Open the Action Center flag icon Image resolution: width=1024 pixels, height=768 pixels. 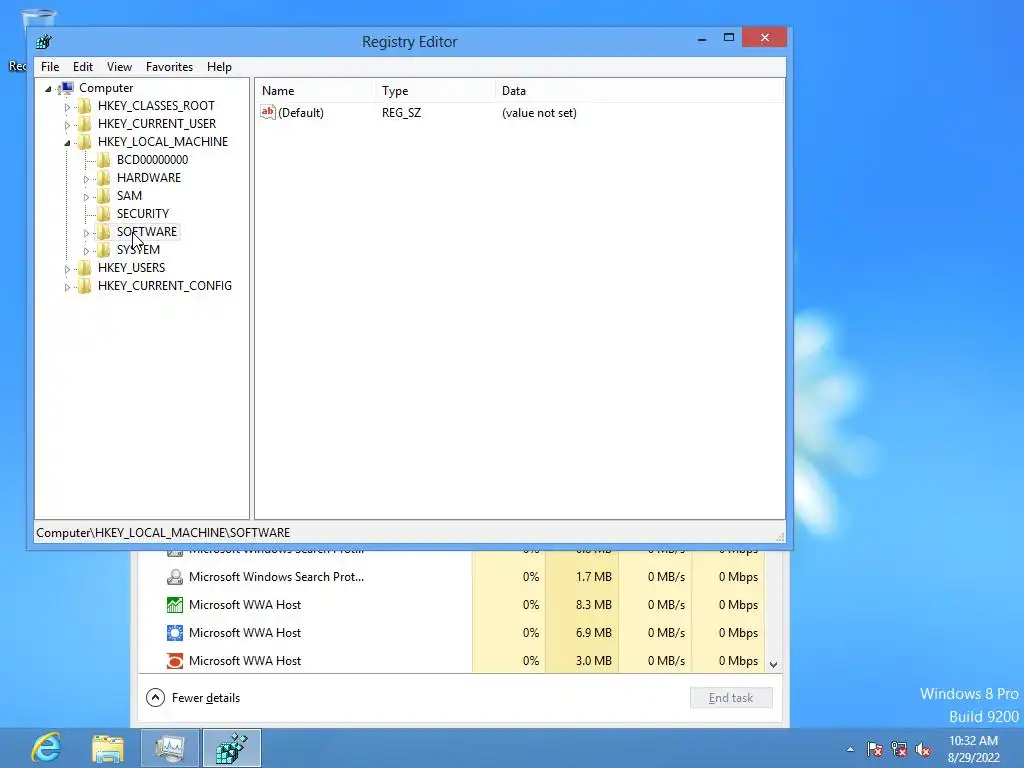click(x=874, y=749)
